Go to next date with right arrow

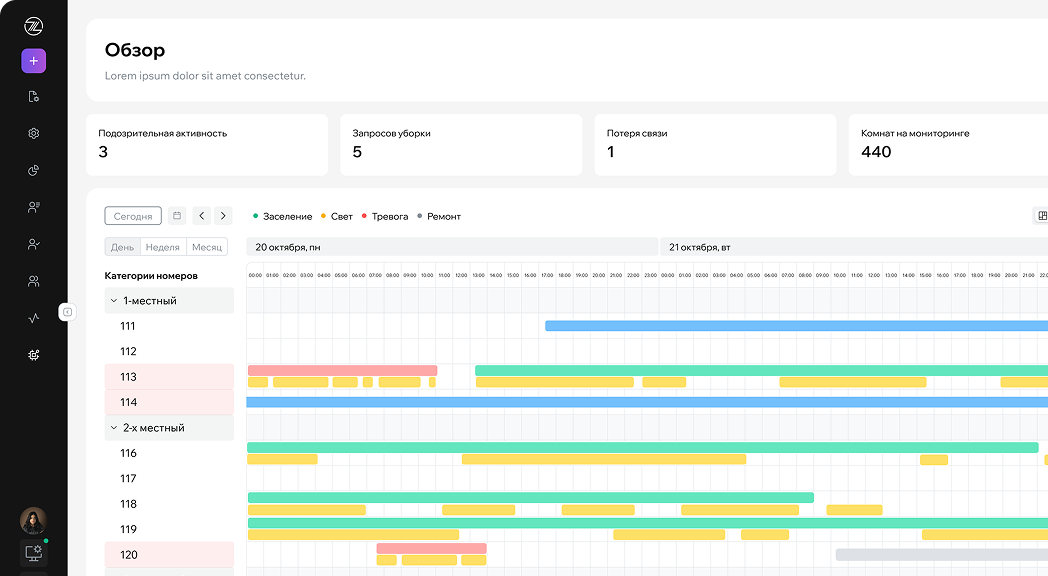pos(223,216)
